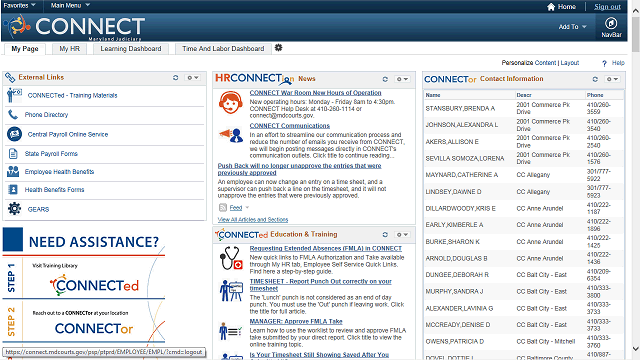Open the Learning Dashboard tab
640x360 pixels.
pyautogui.click(x=131, y=49)
